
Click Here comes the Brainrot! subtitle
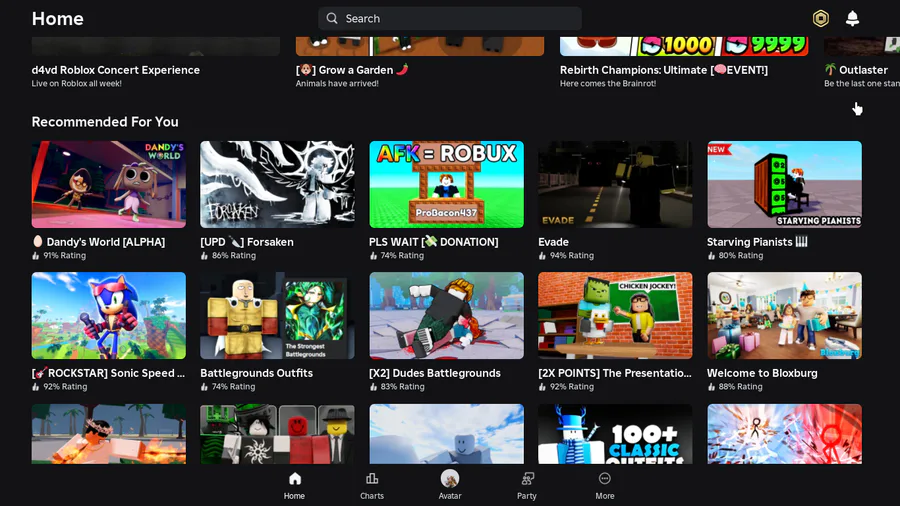click(608, 84)
